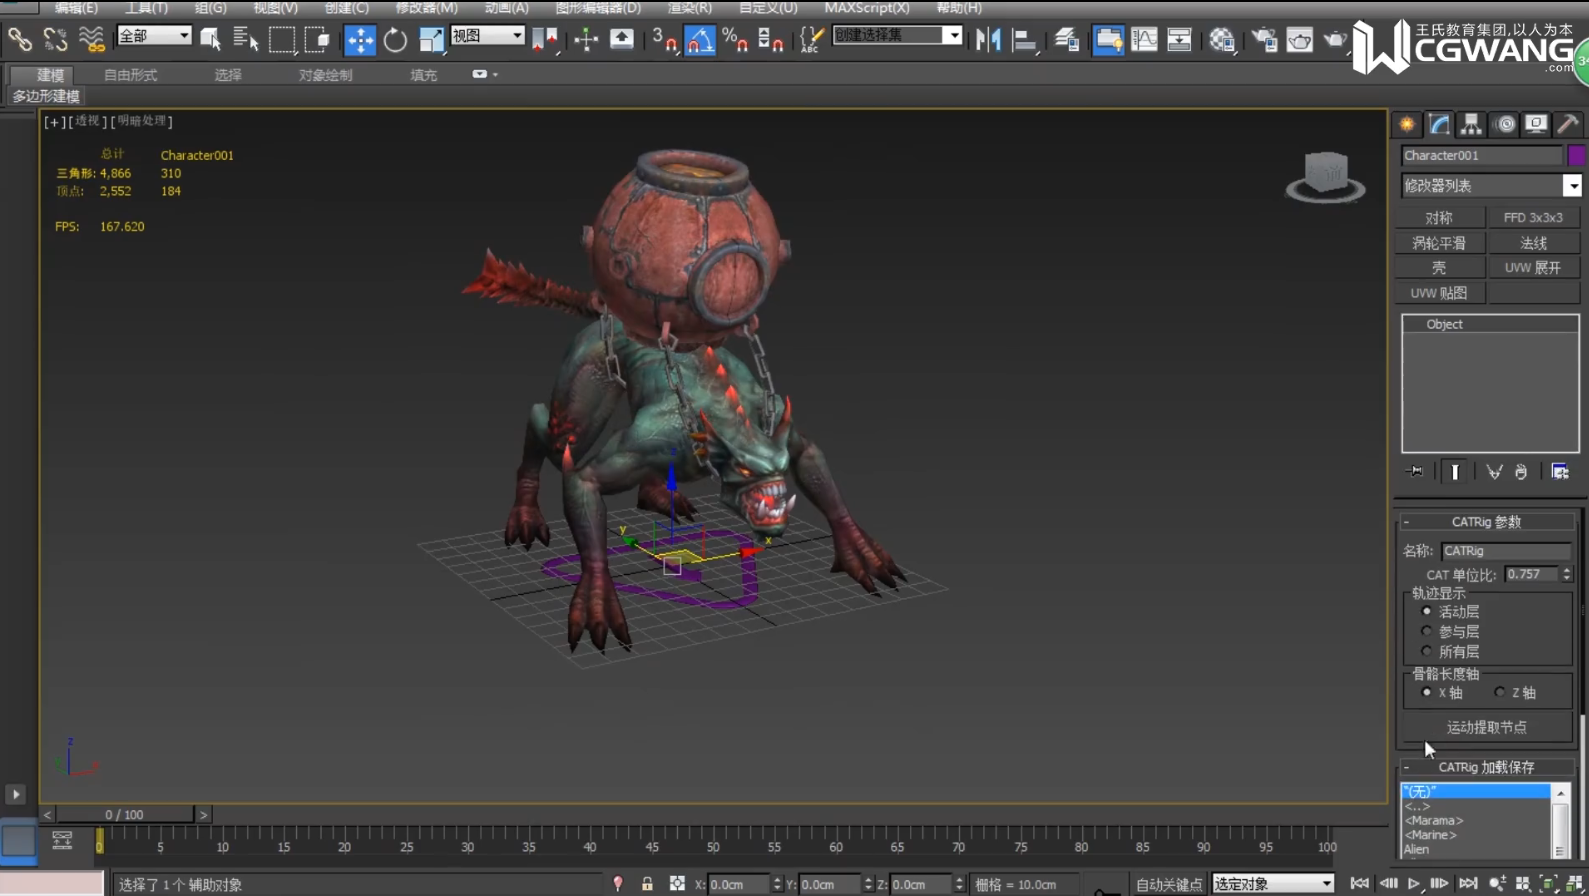Toggle the 3D Snaps tool
The width and height of the screenshot is (1589, 896).
pos(664,39)
